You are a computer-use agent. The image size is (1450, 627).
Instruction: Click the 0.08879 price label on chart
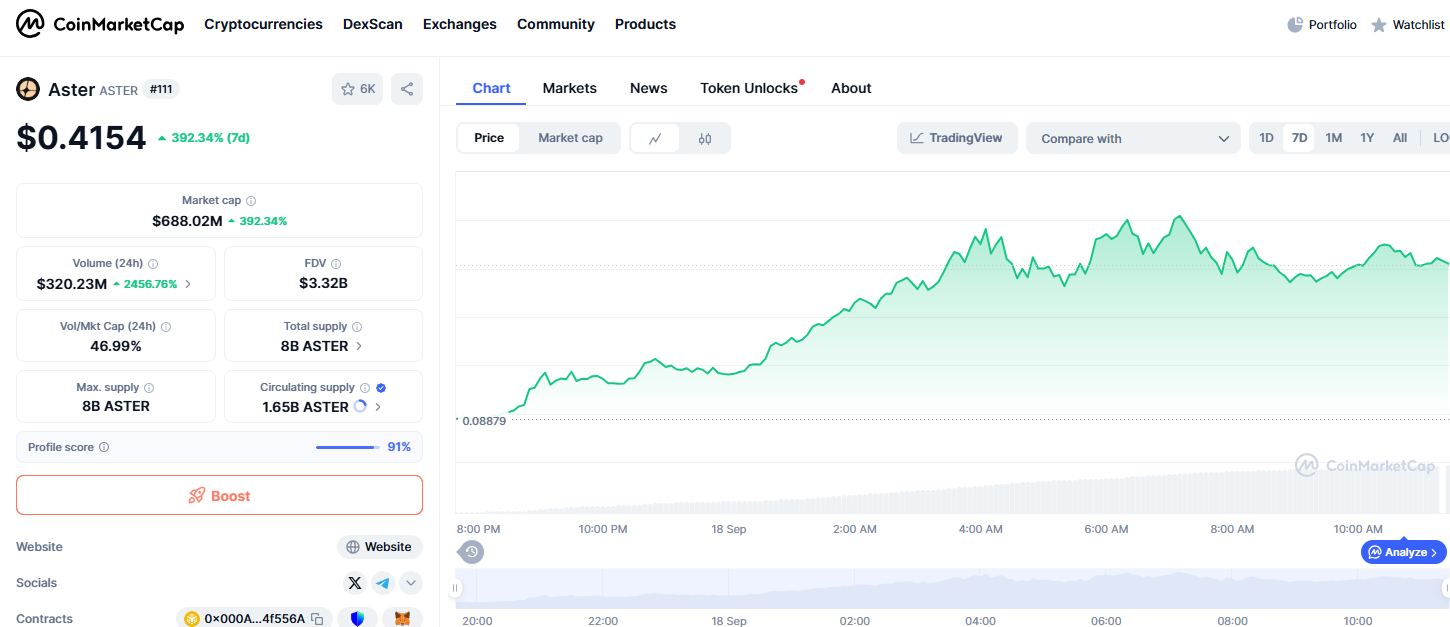point(483,421)
